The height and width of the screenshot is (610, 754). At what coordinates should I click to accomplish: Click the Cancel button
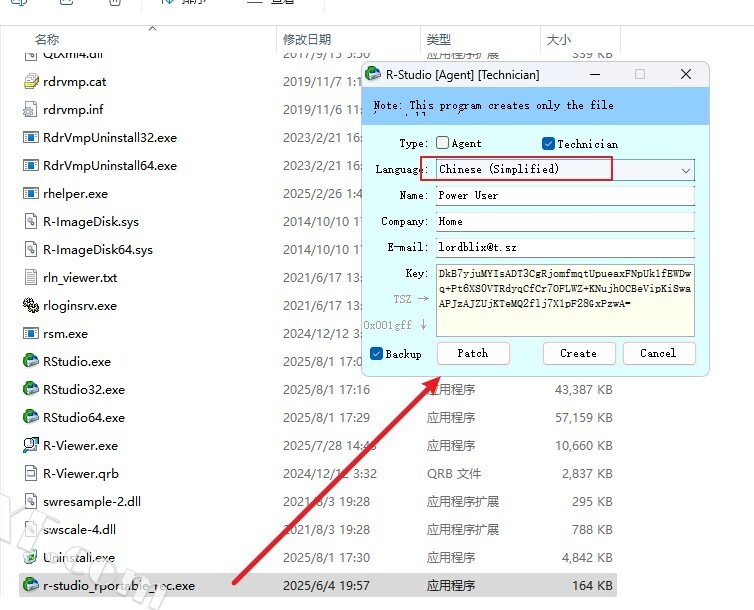tap(659, 353)
